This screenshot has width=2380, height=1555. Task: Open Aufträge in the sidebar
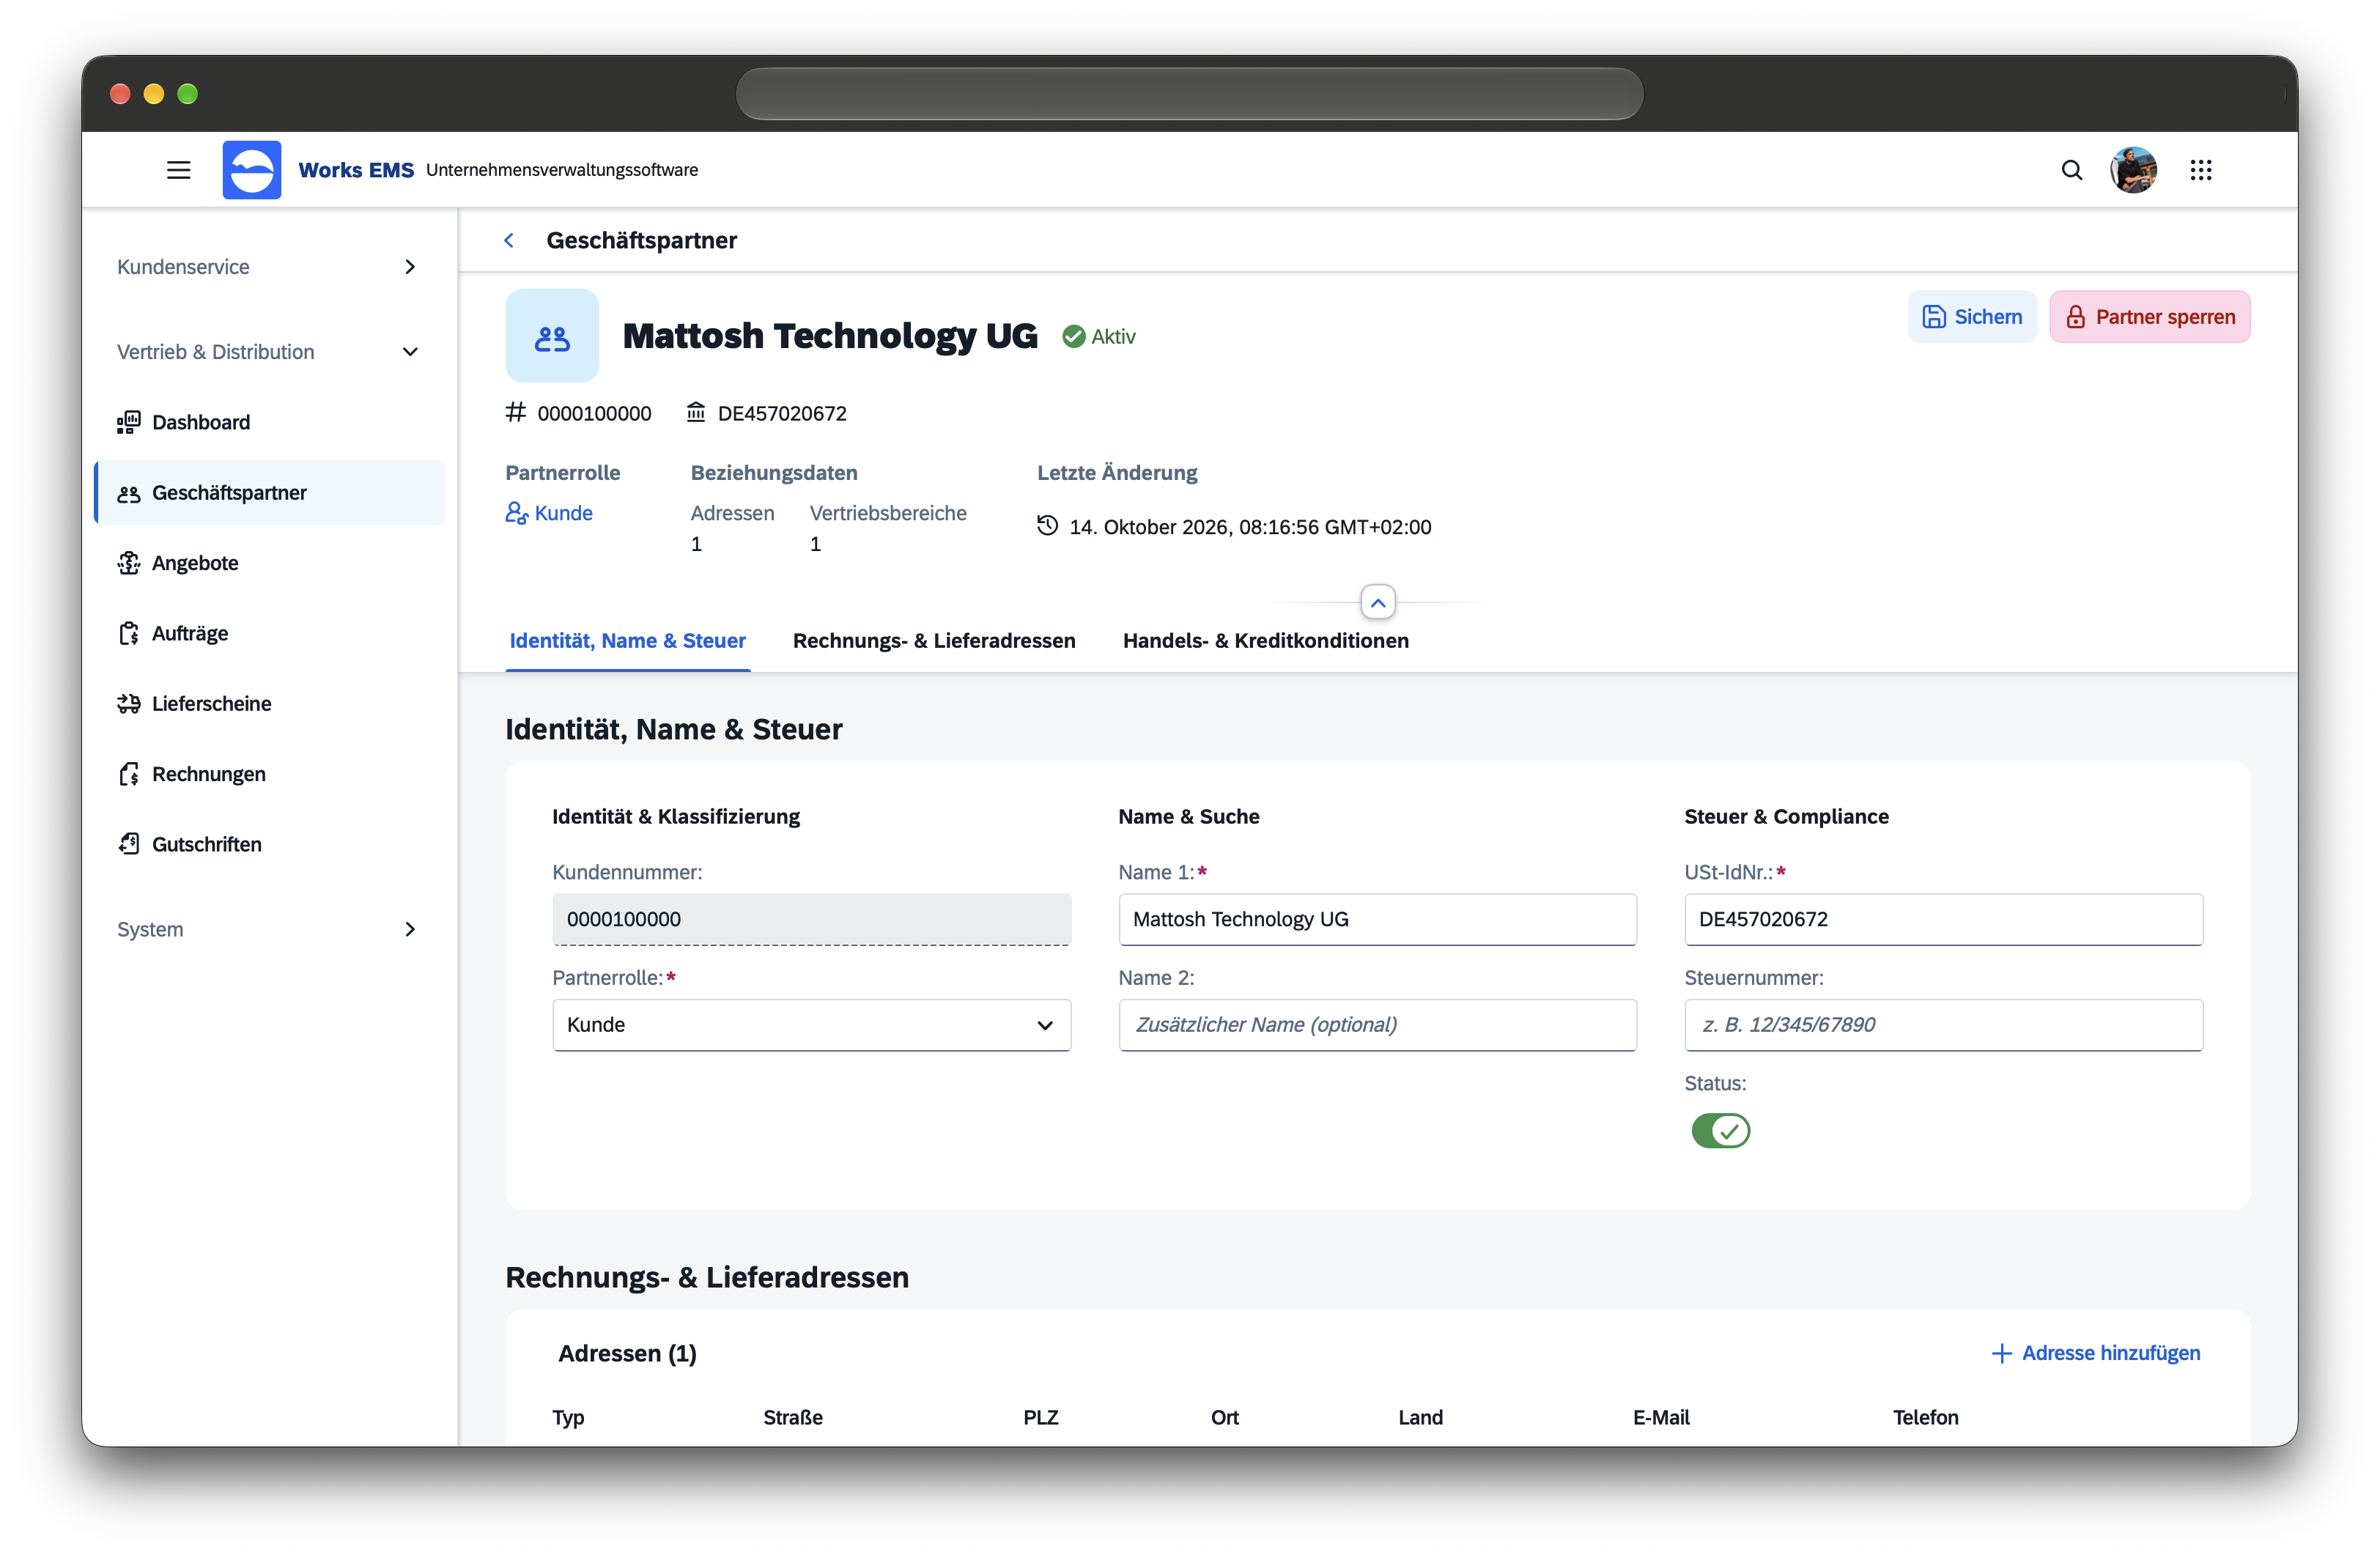tap(270, 633)
